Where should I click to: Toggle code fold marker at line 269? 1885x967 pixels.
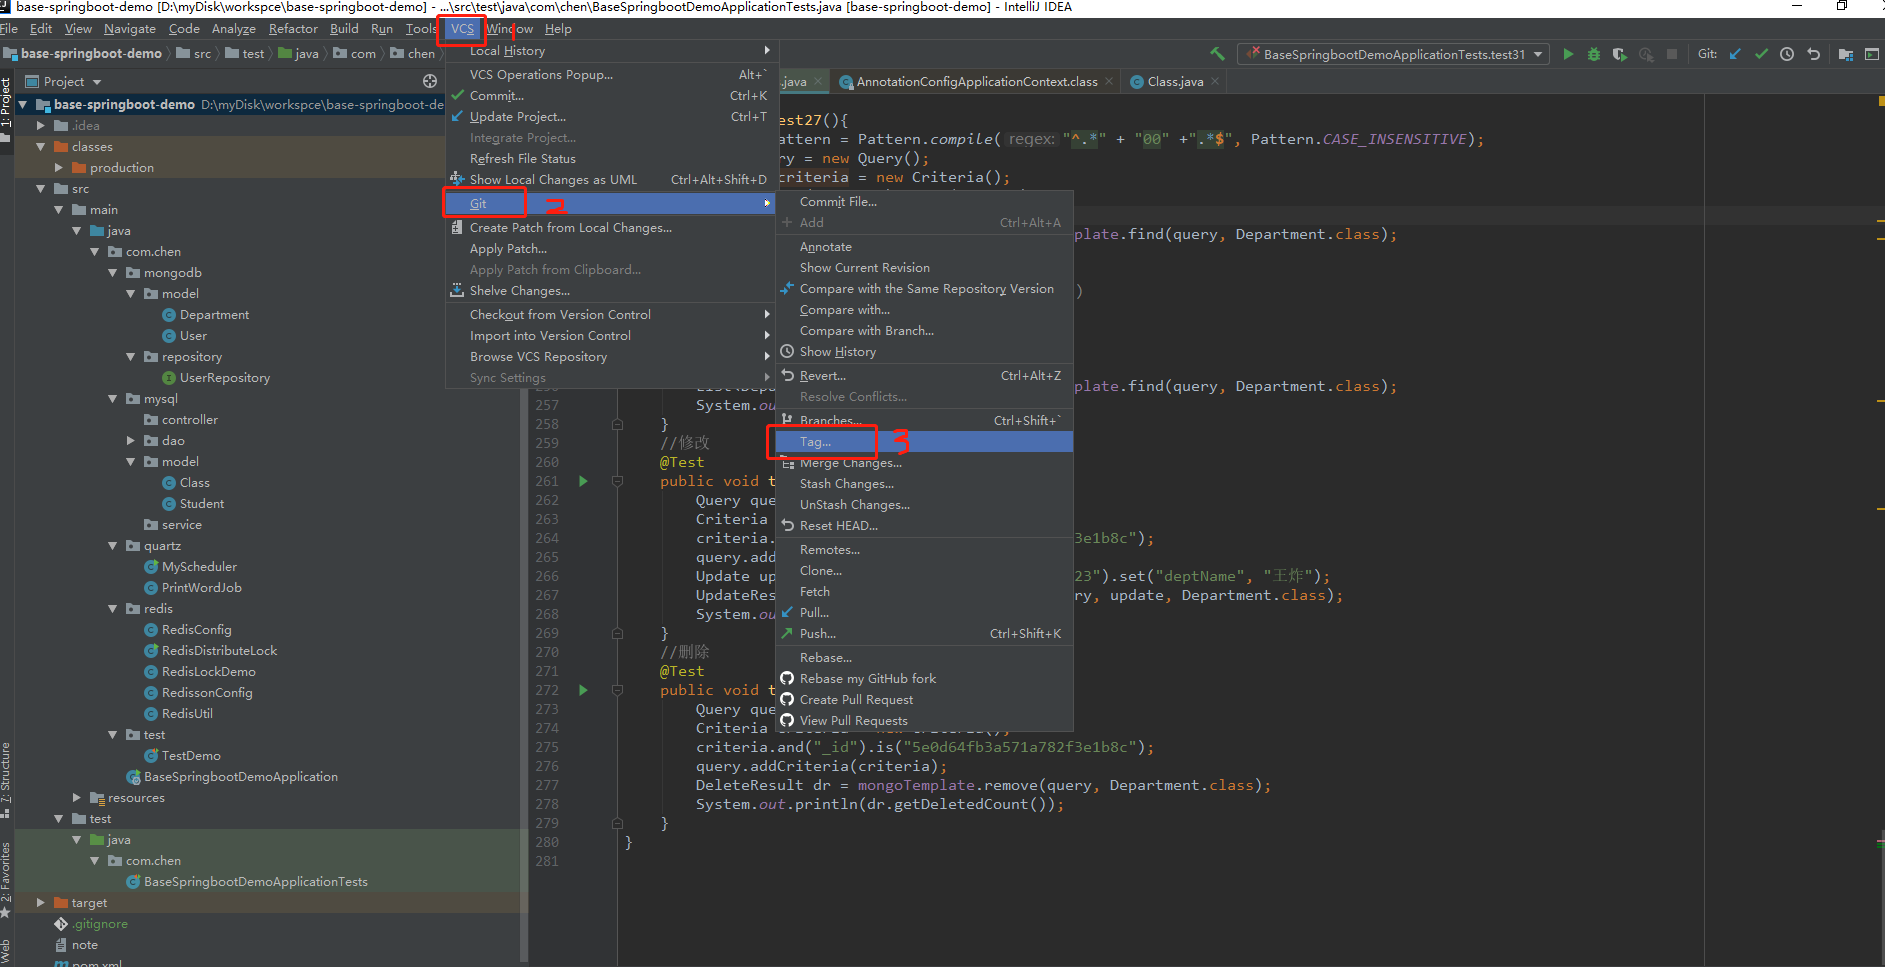pyautogui.click(x=617, y=633)
